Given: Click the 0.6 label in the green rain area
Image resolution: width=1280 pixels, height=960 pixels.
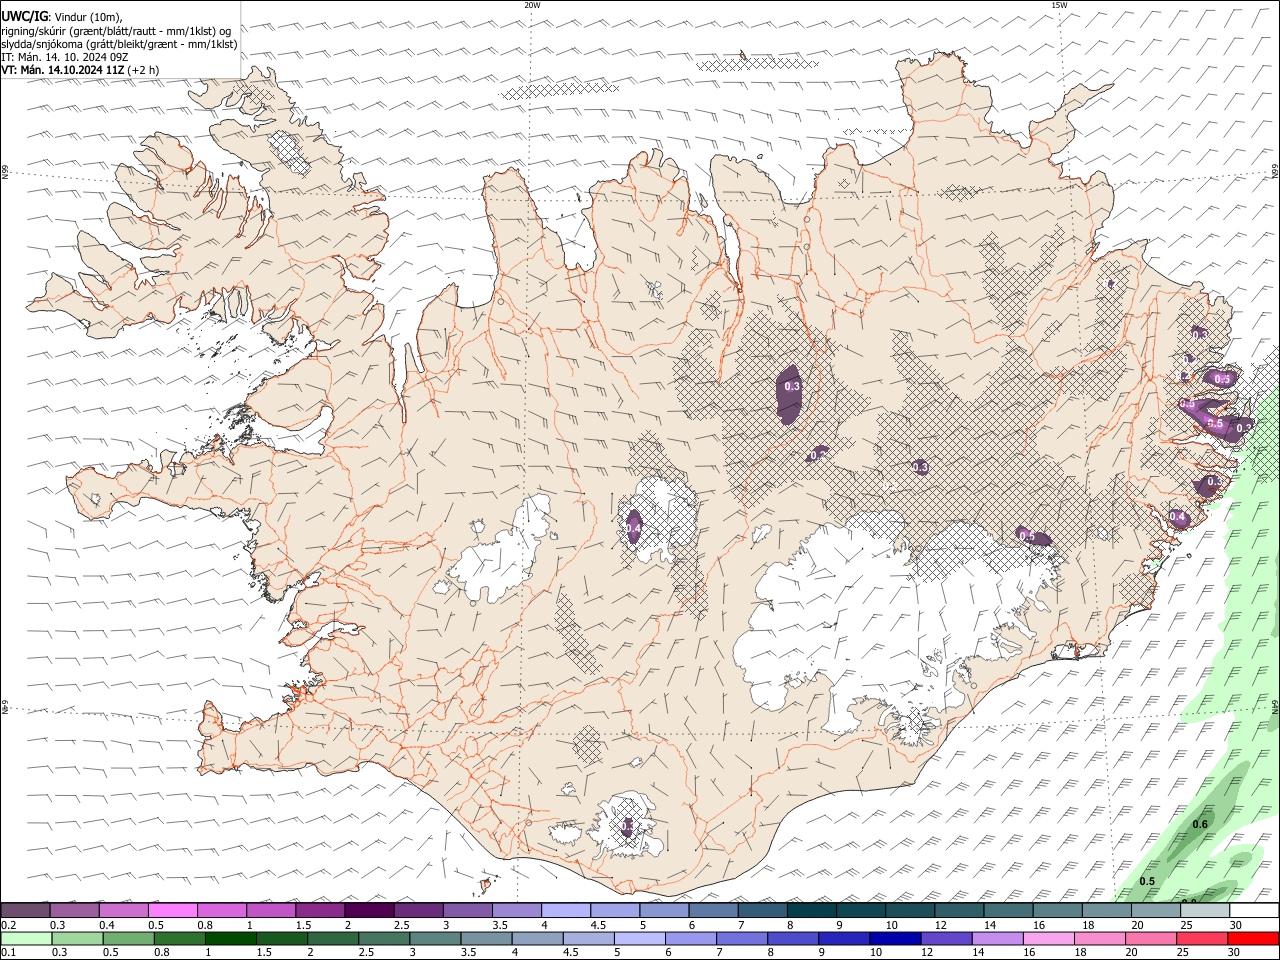Looking at the screenshot, I should [x=1201, y=824].
